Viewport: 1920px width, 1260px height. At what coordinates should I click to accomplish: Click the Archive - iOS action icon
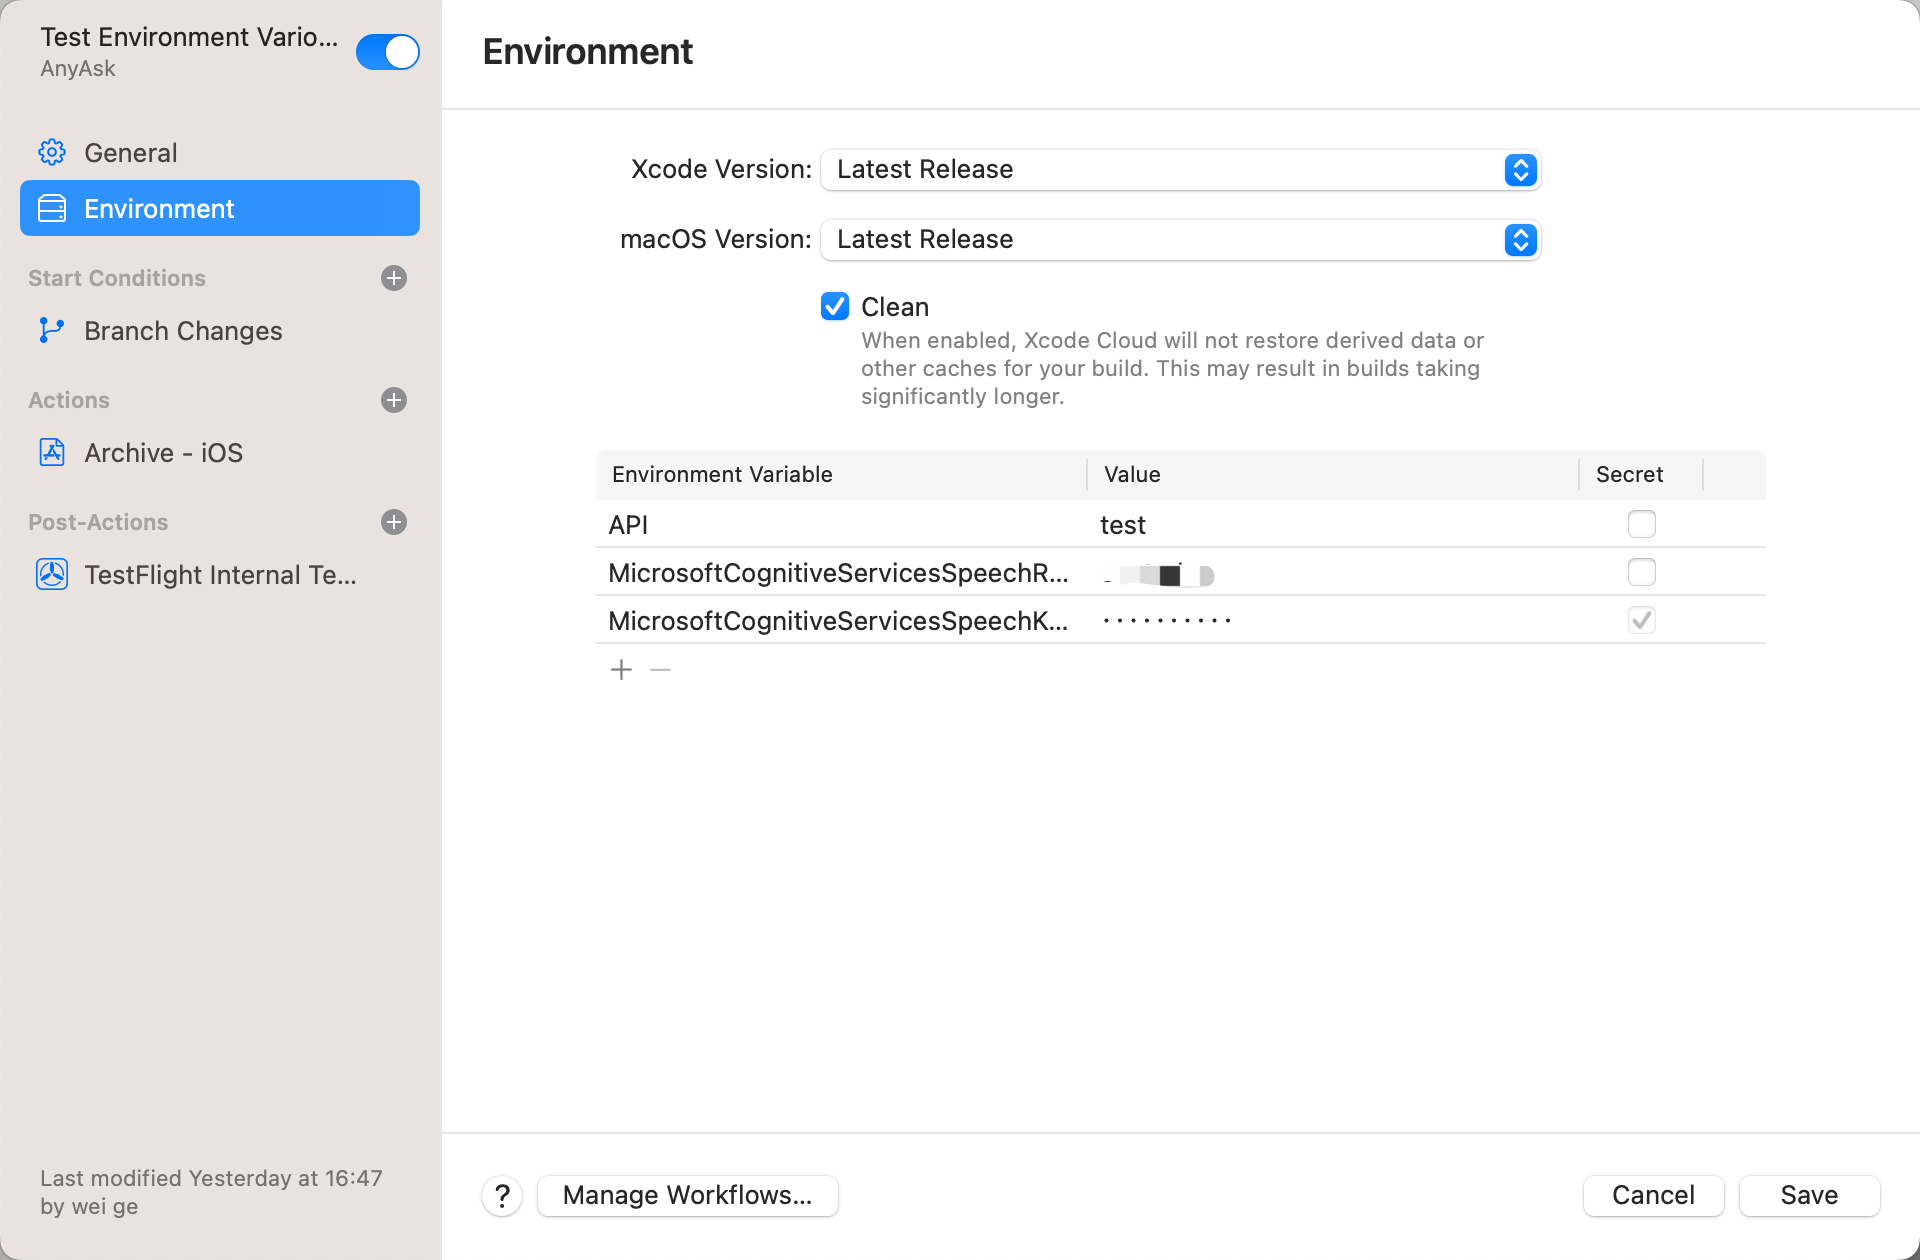coord(52,452)
